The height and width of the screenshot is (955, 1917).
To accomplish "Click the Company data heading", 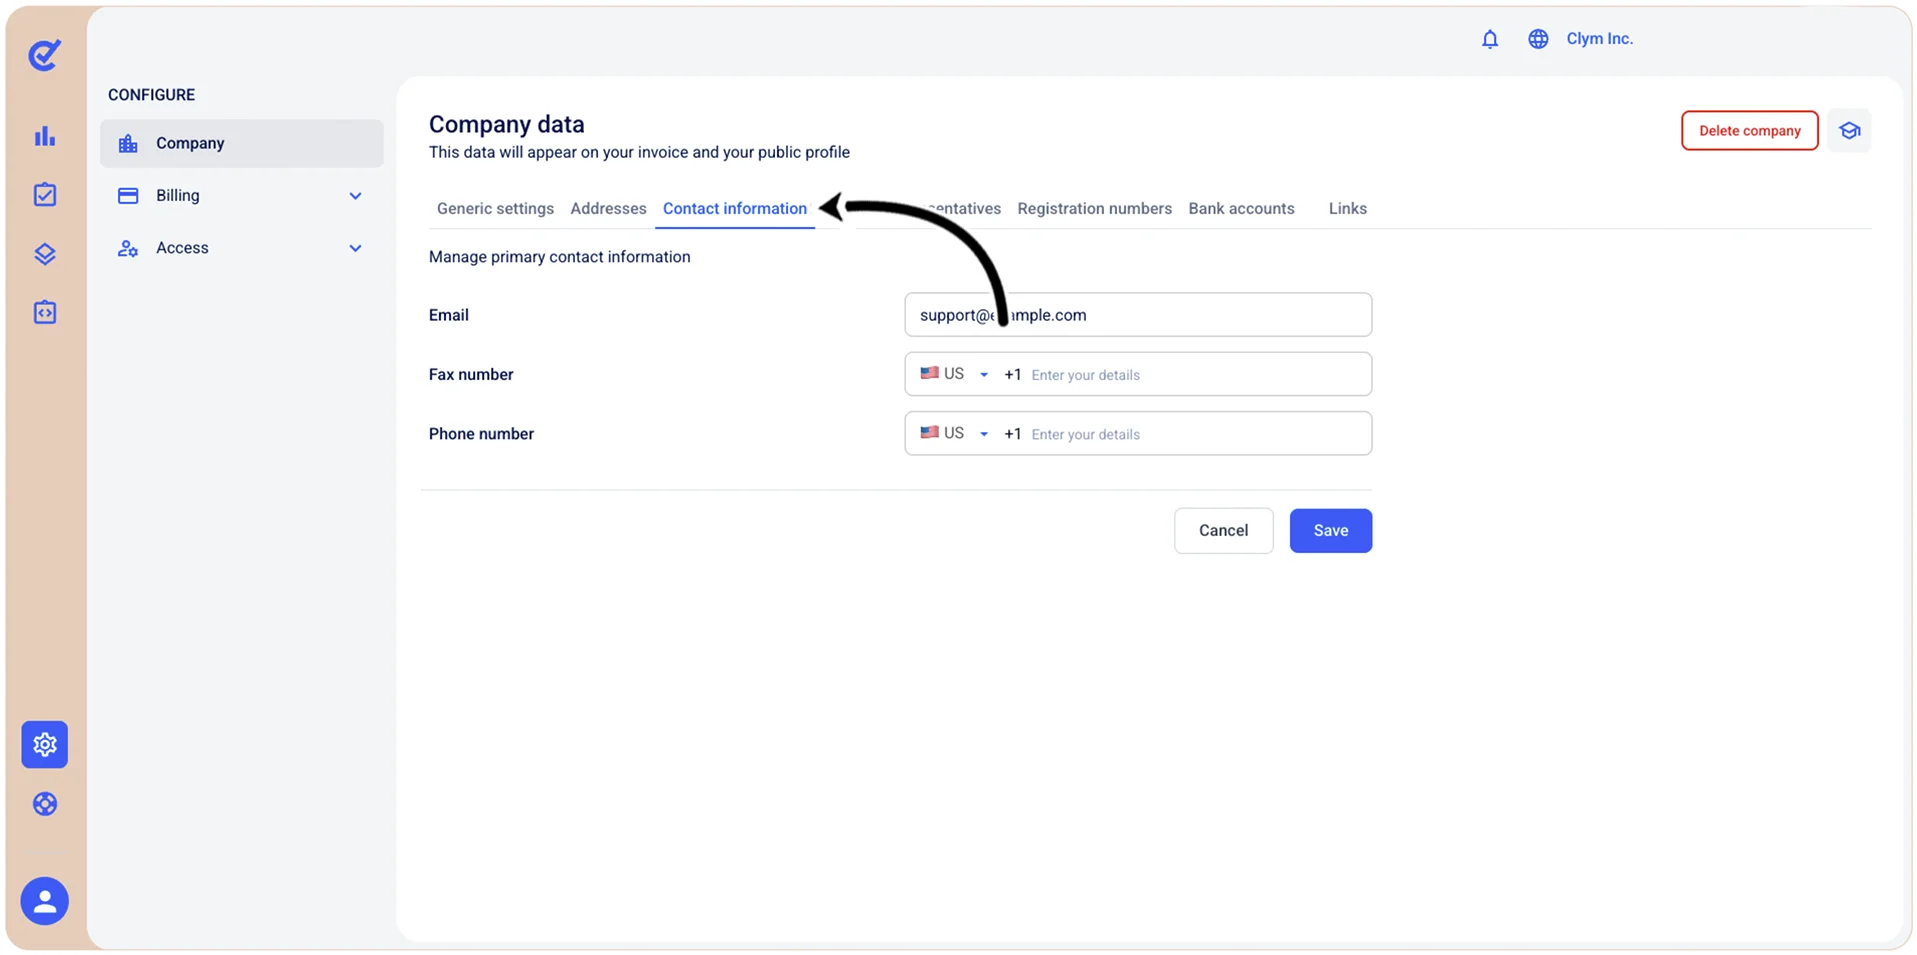I will pos(507,124).
